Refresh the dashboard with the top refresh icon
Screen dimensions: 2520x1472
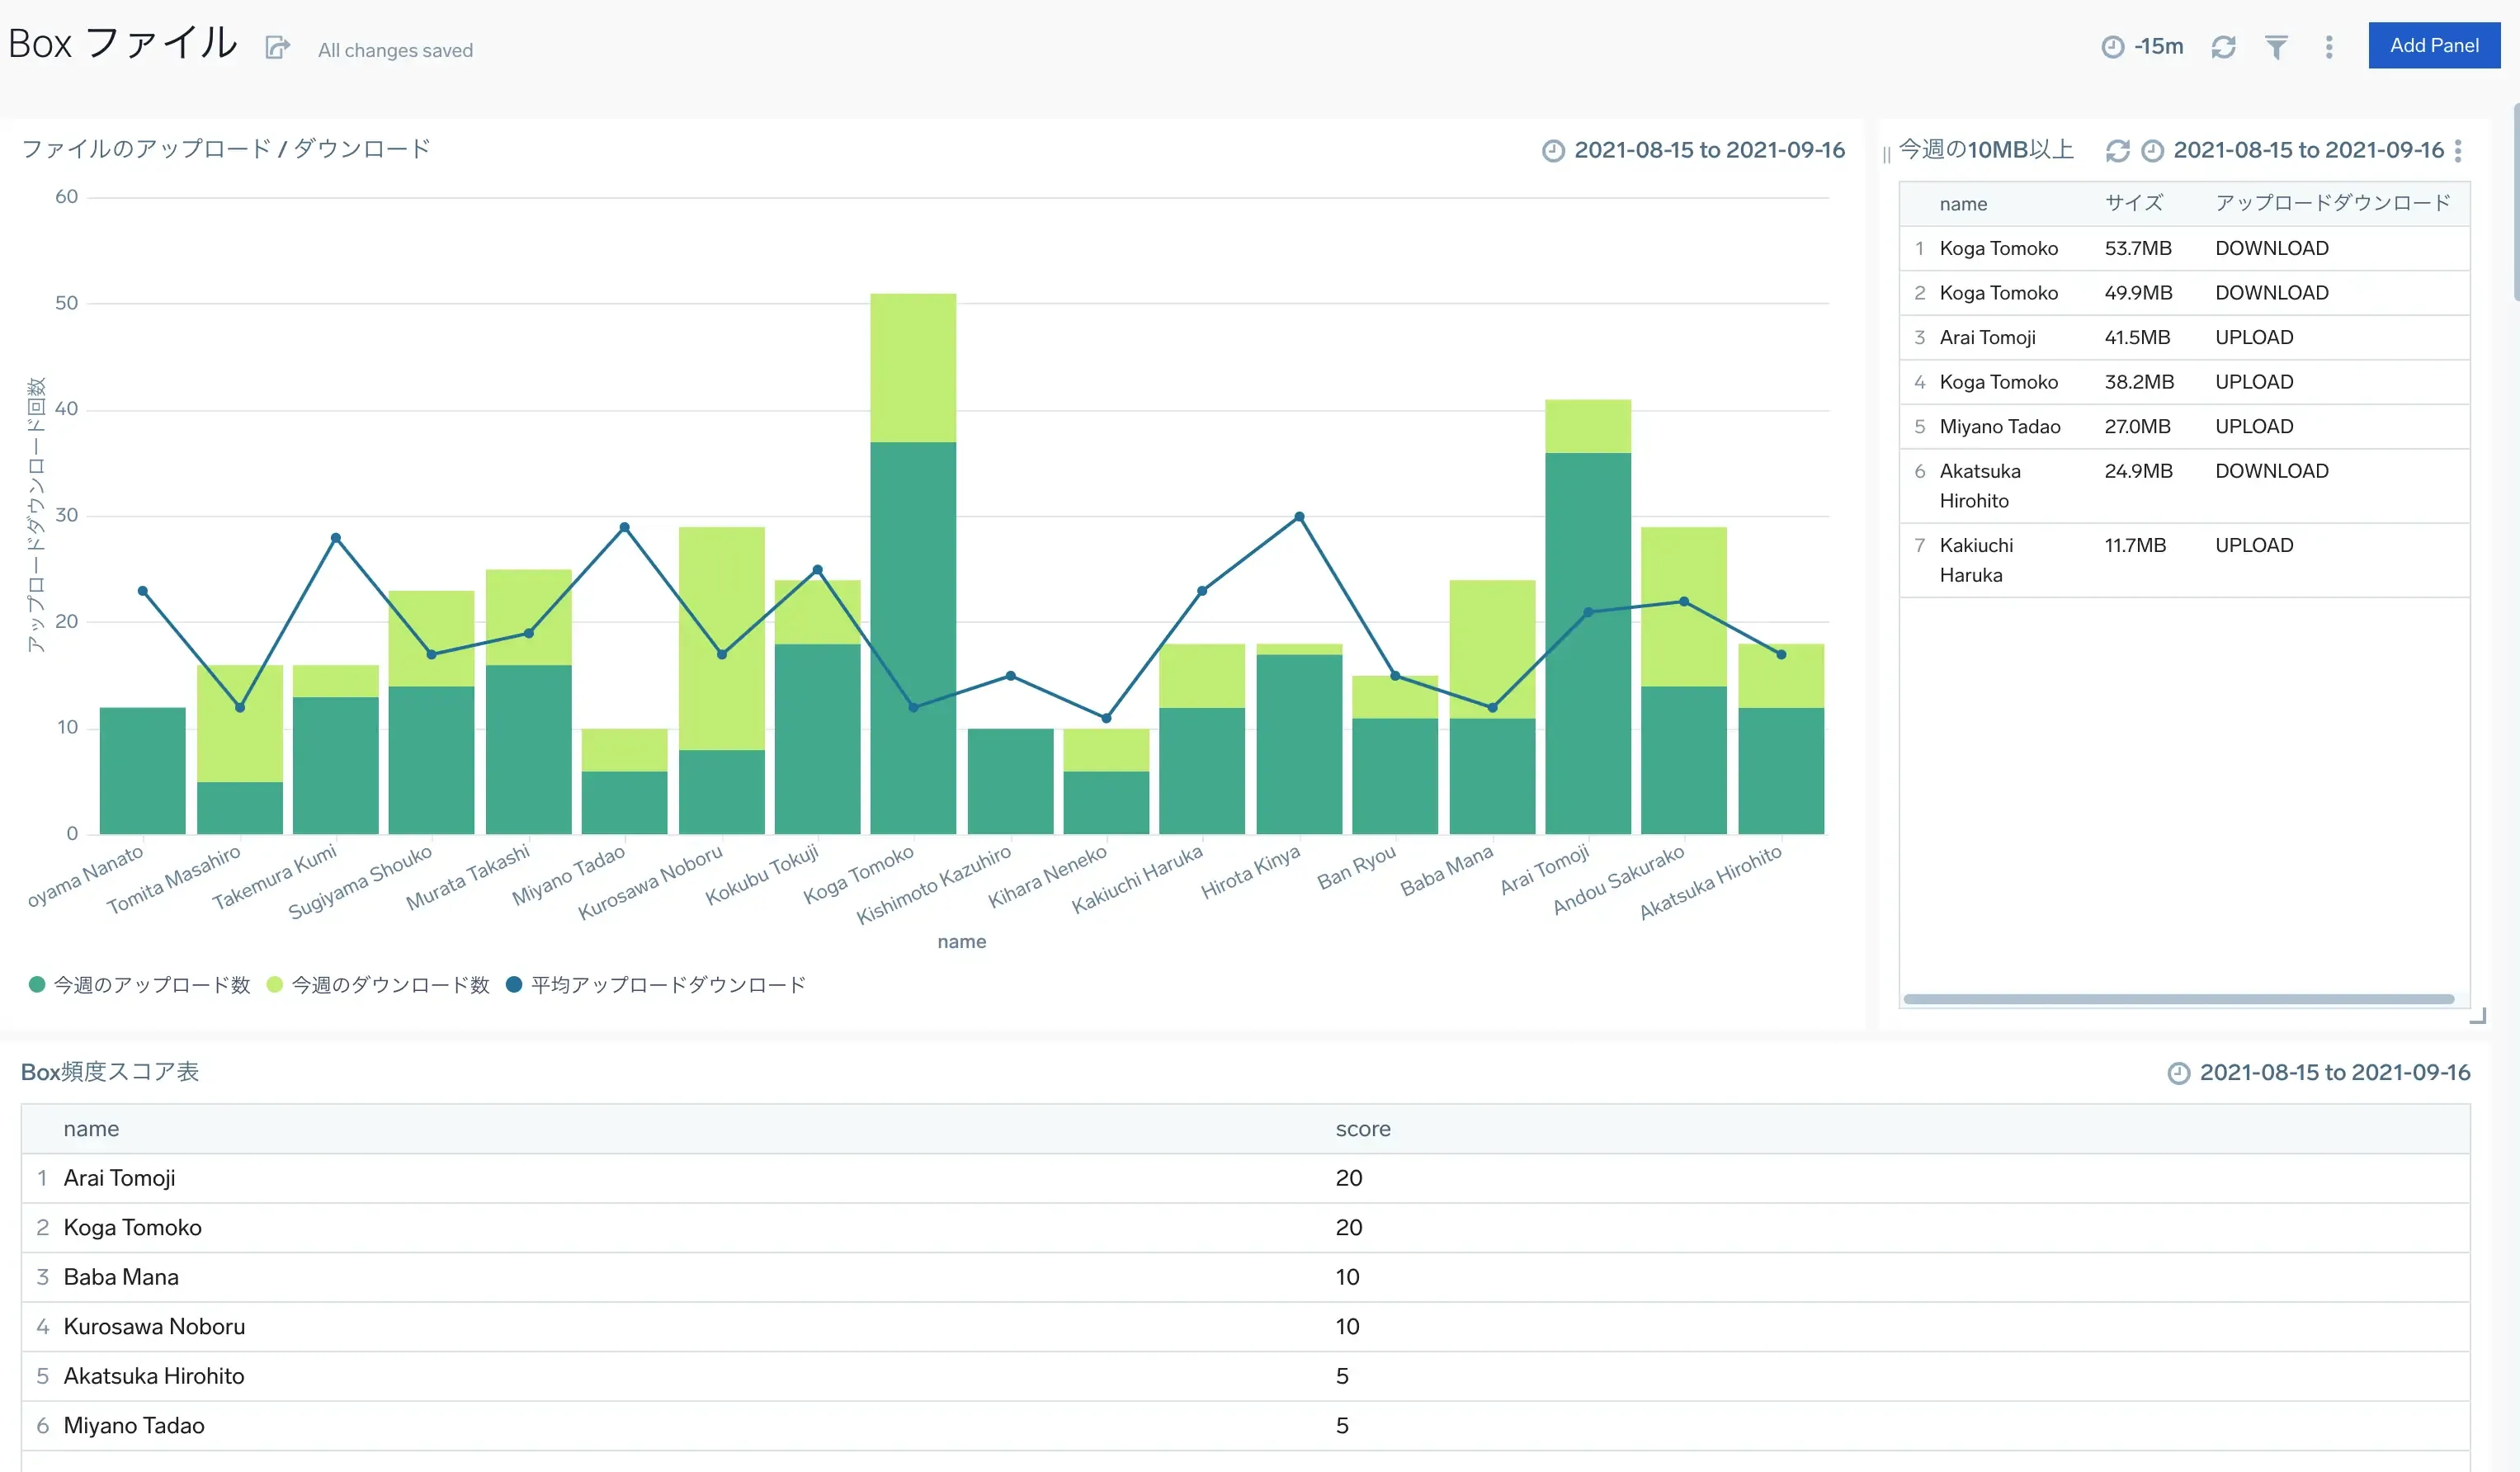pos(2223,47)
